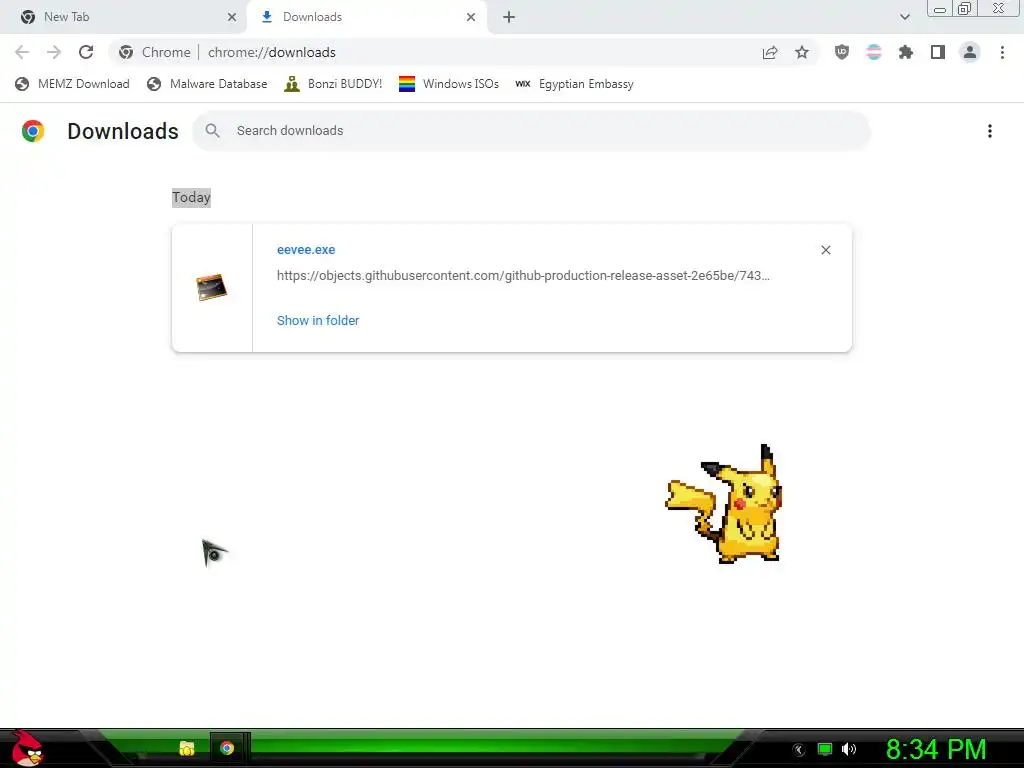The image size is (1024, 768).
Task: Open File Explorer from taskbar
Action: tap(187, 748)
